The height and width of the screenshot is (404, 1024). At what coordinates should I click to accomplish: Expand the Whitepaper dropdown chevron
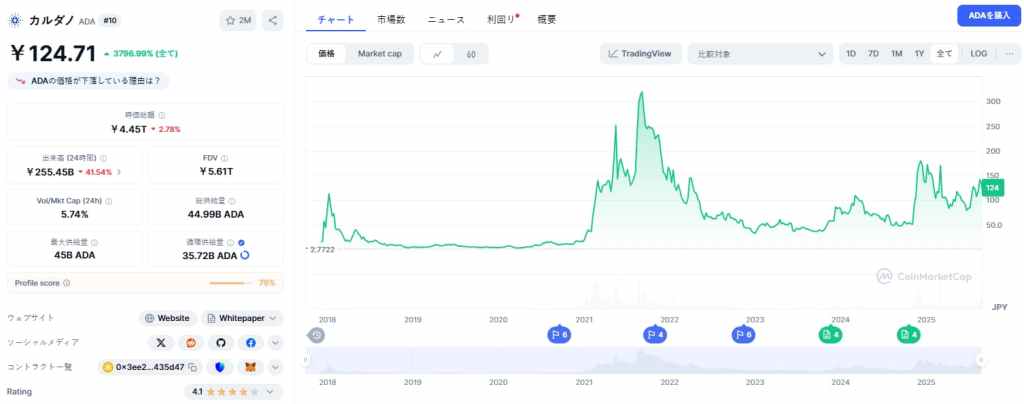273,319
